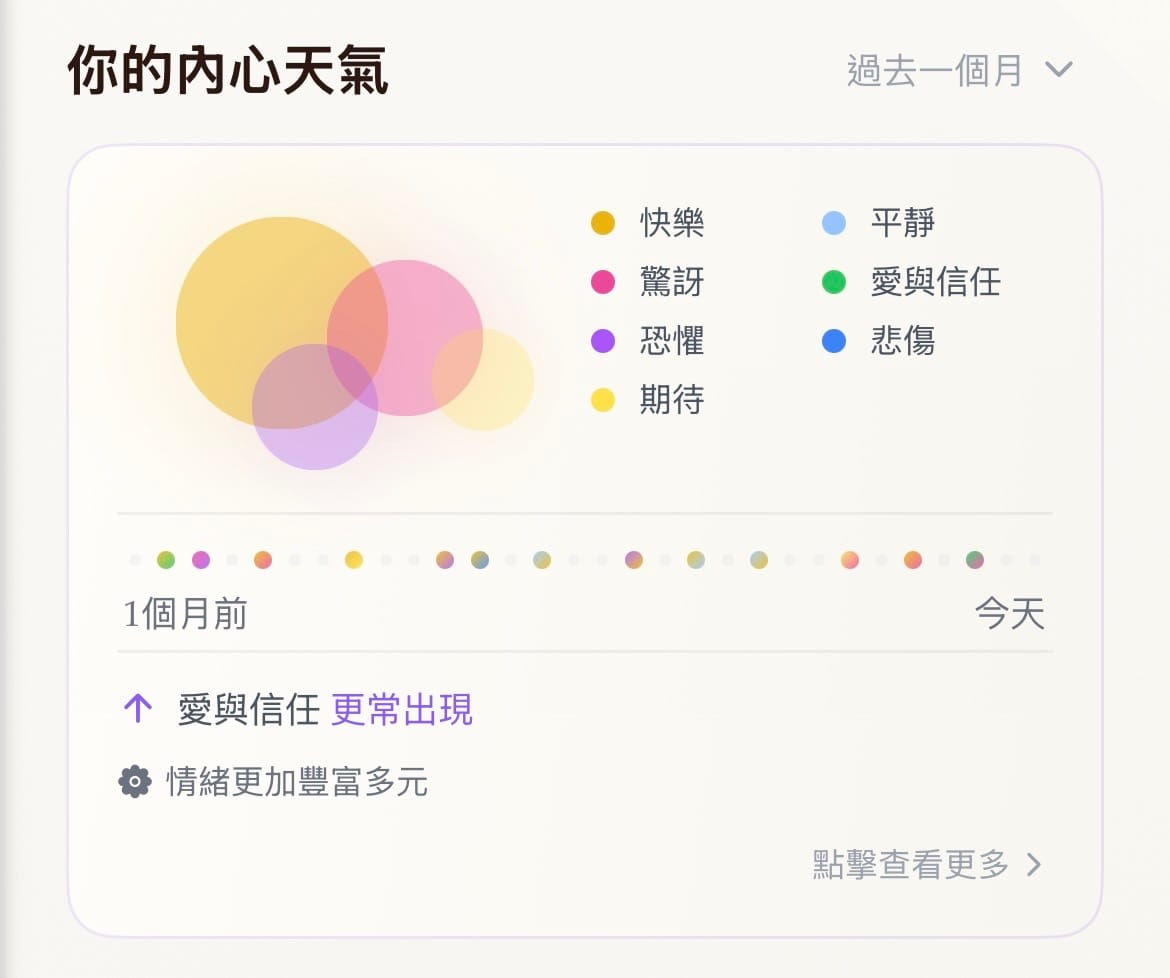Select the pink 驚訝 legend dot
The image size is (1170, 978).
pyautogui.click(x=602, y=282)
